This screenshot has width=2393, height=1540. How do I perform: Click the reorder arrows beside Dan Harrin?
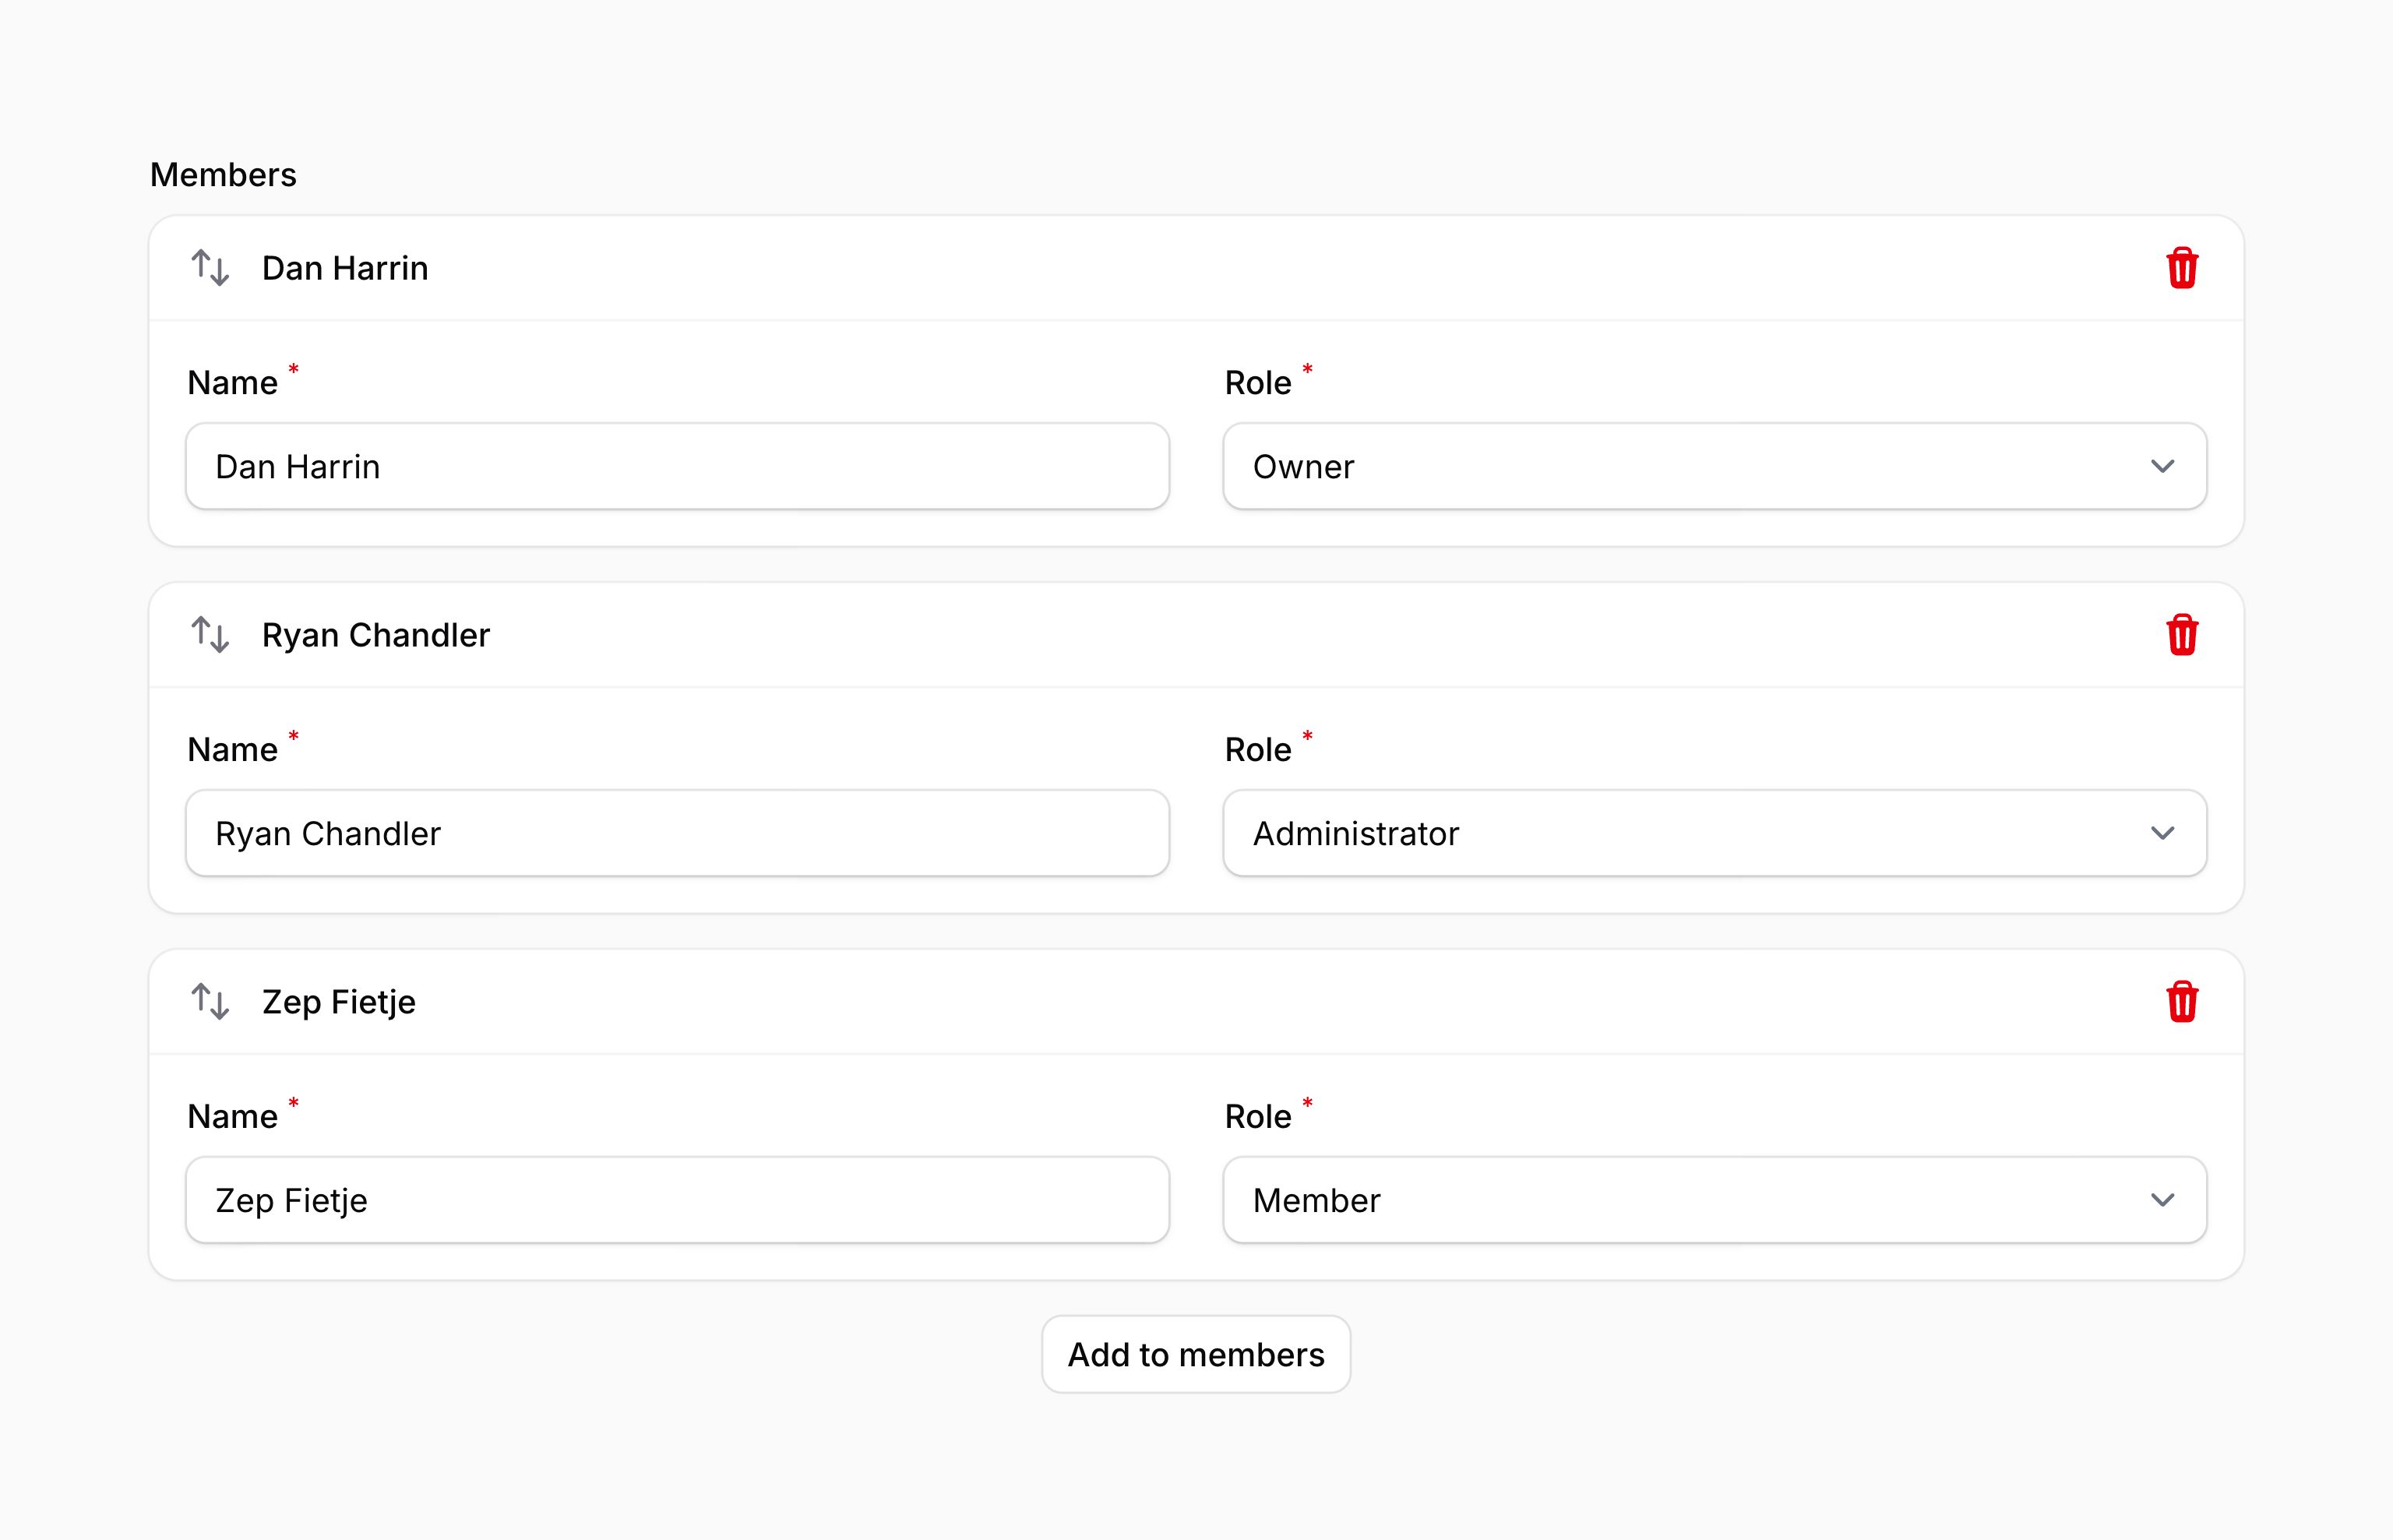(x=210, y=268)
